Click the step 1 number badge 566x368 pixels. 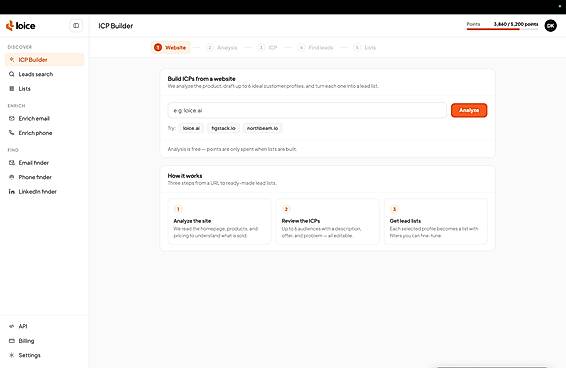[178, 209]
